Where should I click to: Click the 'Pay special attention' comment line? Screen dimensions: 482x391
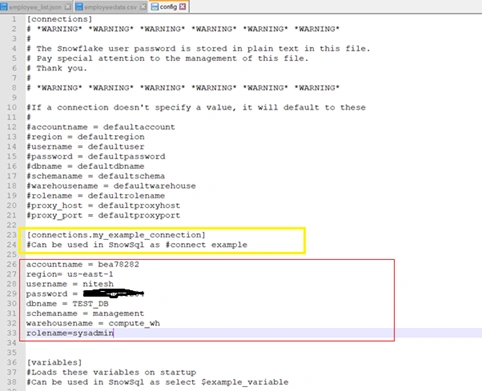[167, 58]
